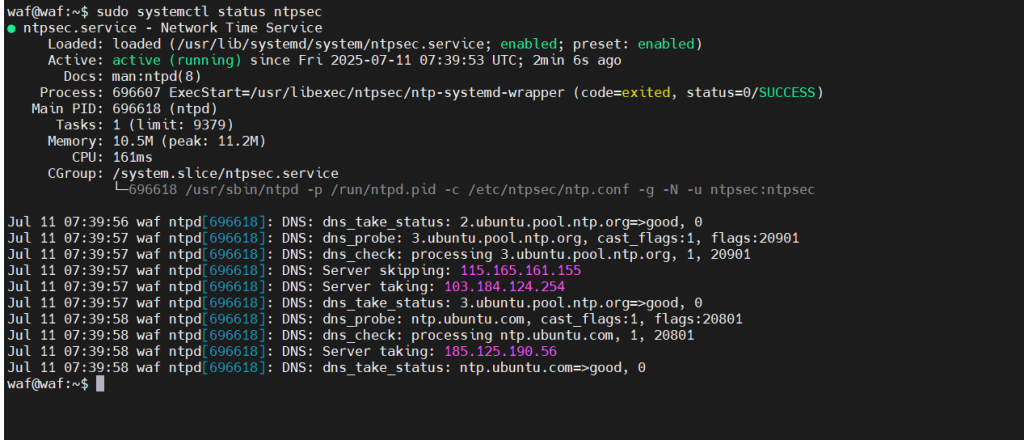Viewport: 1024px width, 440px height.
Task: Click the yellow 'exited' code text
Action: (645, 93)
